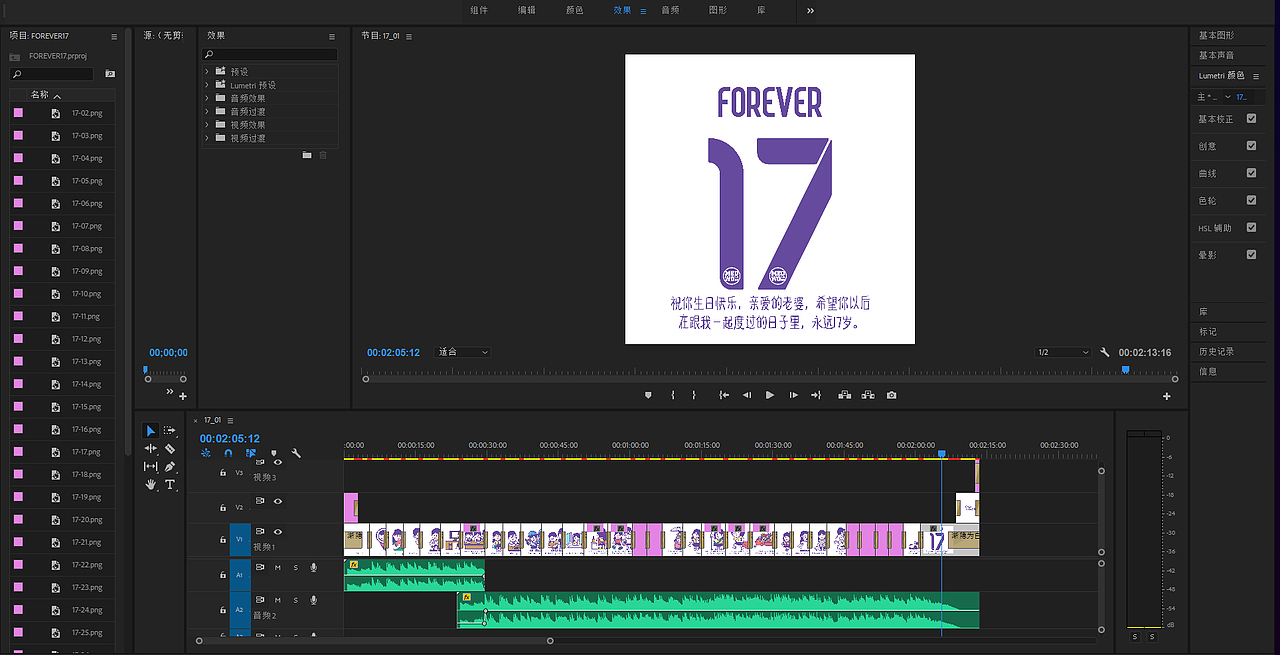This screenshot has height=655, width=1280.
Task: Mark Out point in program monitor
Action: click(694, 395)
